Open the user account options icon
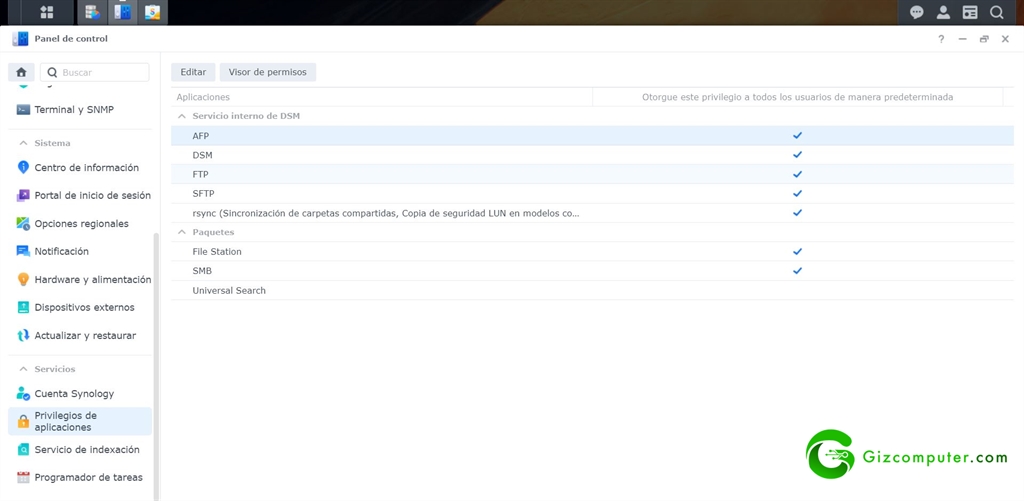 coord(943,12)
